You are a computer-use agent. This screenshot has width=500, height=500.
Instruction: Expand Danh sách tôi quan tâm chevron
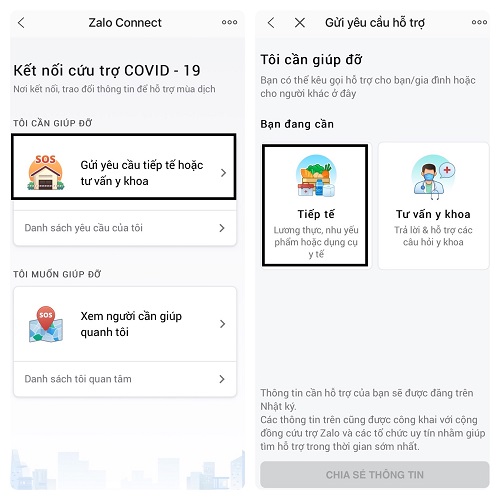coord(222,379)
